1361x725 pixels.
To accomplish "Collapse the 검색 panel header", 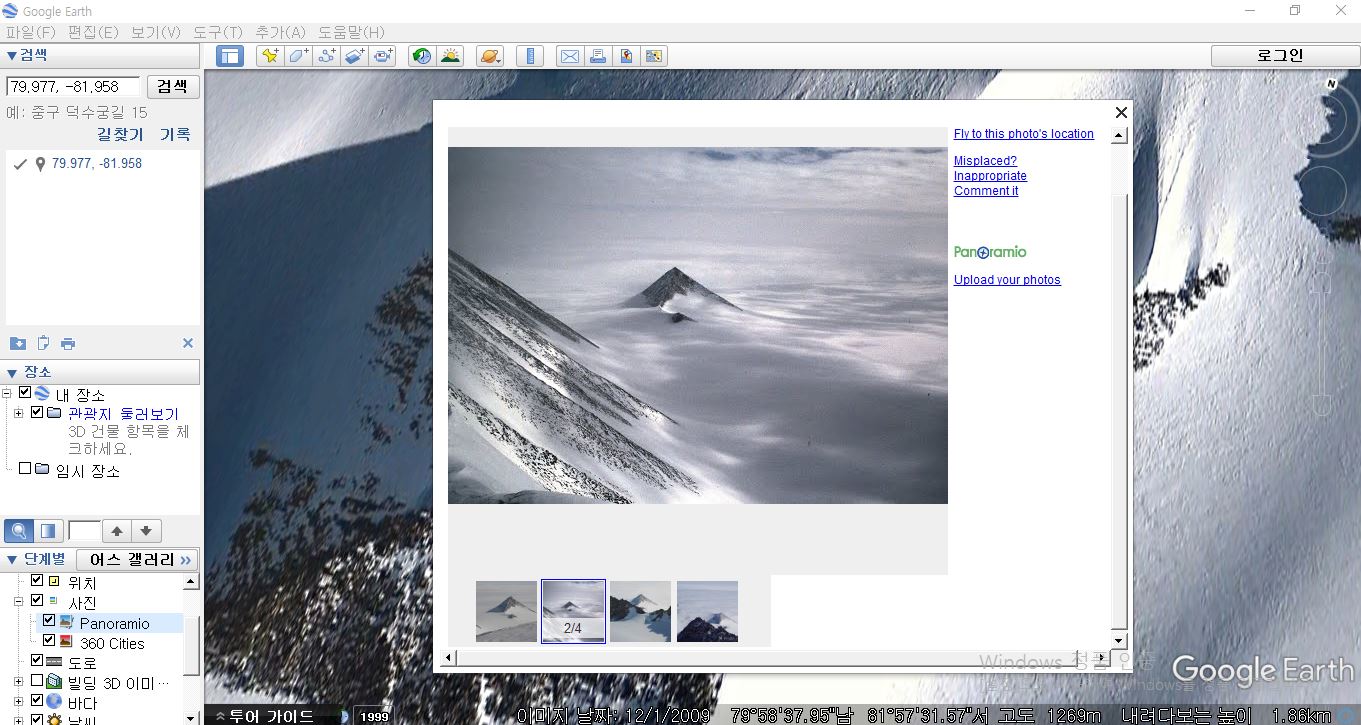I will [x=12, y=55].
